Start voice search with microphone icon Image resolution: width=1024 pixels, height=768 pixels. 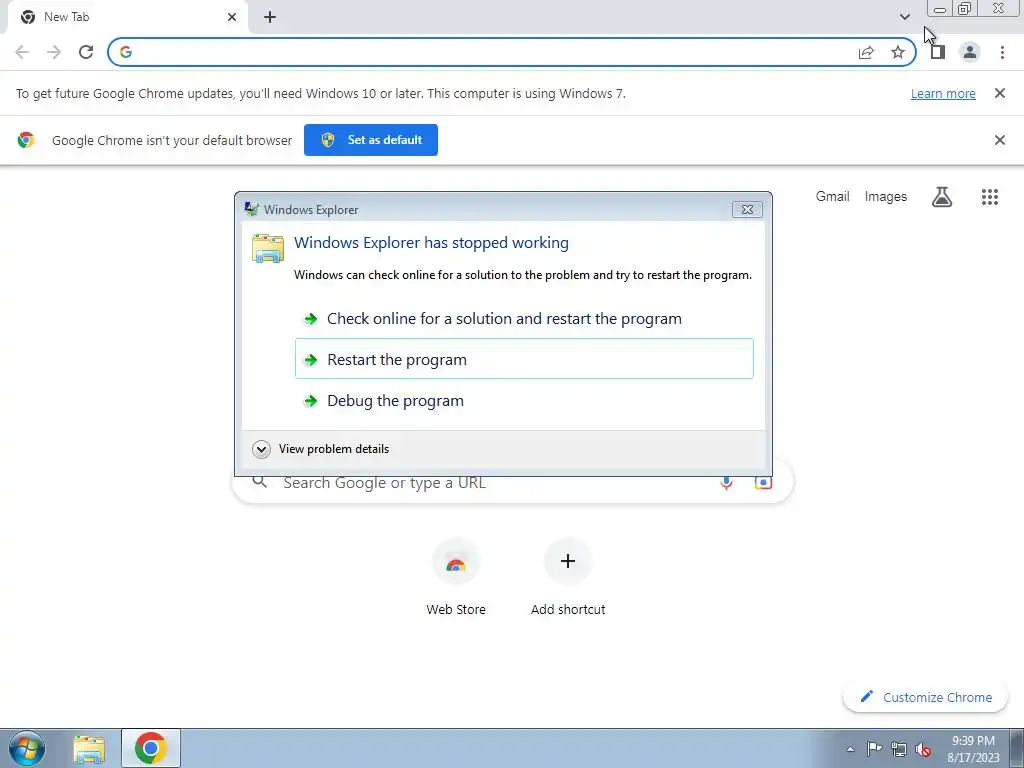tap(726, 483)
